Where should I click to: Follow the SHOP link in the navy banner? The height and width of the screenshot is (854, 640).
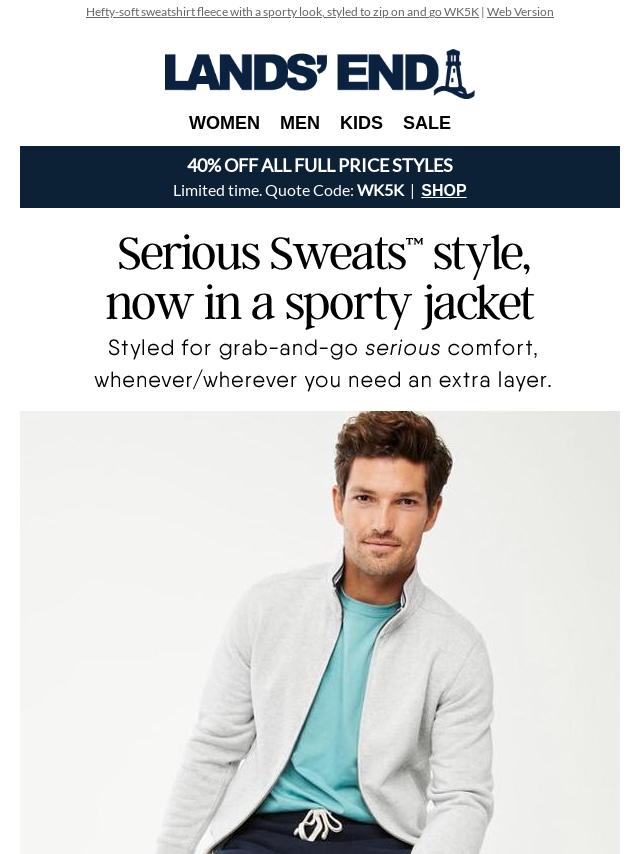(444, 190)
